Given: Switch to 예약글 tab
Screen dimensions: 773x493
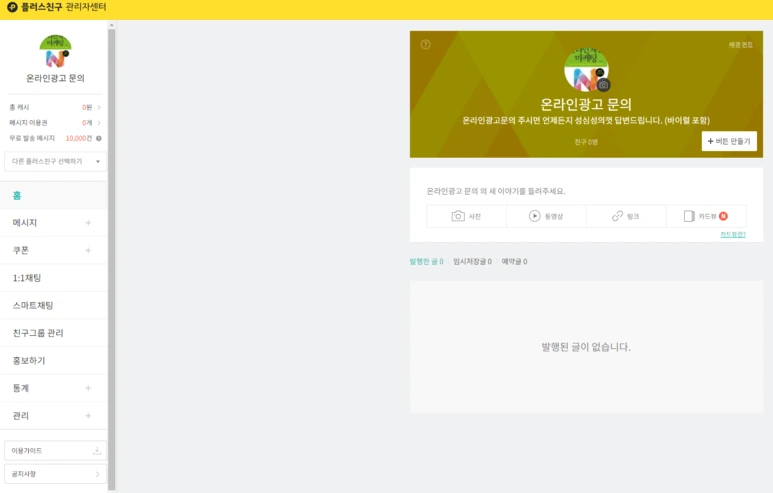Looking at the screenshot, I should tap(514, 261).
